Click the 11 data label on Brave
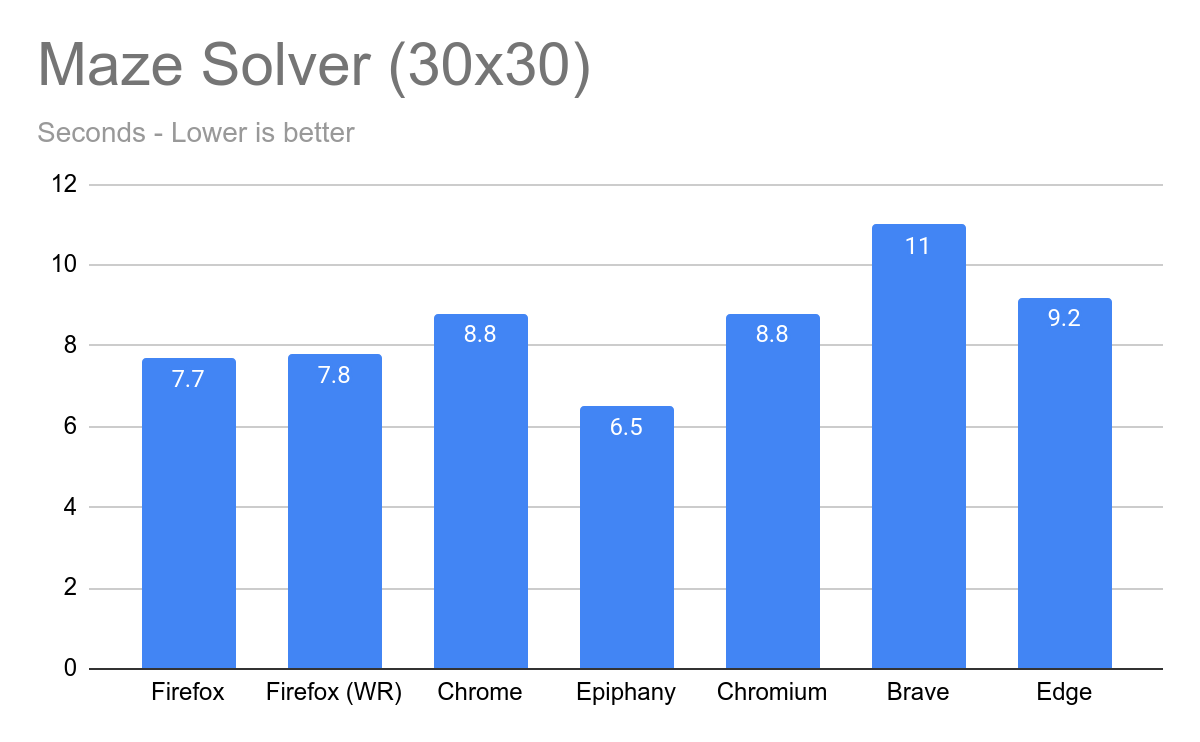 [918, 245]
